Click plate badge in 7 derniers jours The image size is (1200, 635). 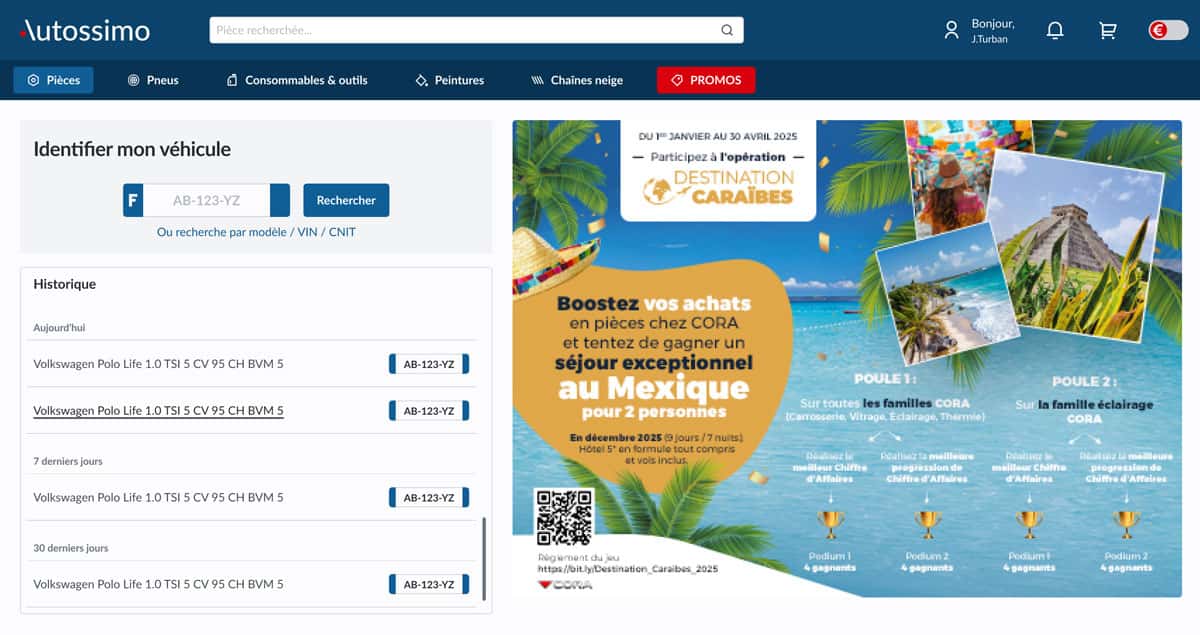pos(428,497)
